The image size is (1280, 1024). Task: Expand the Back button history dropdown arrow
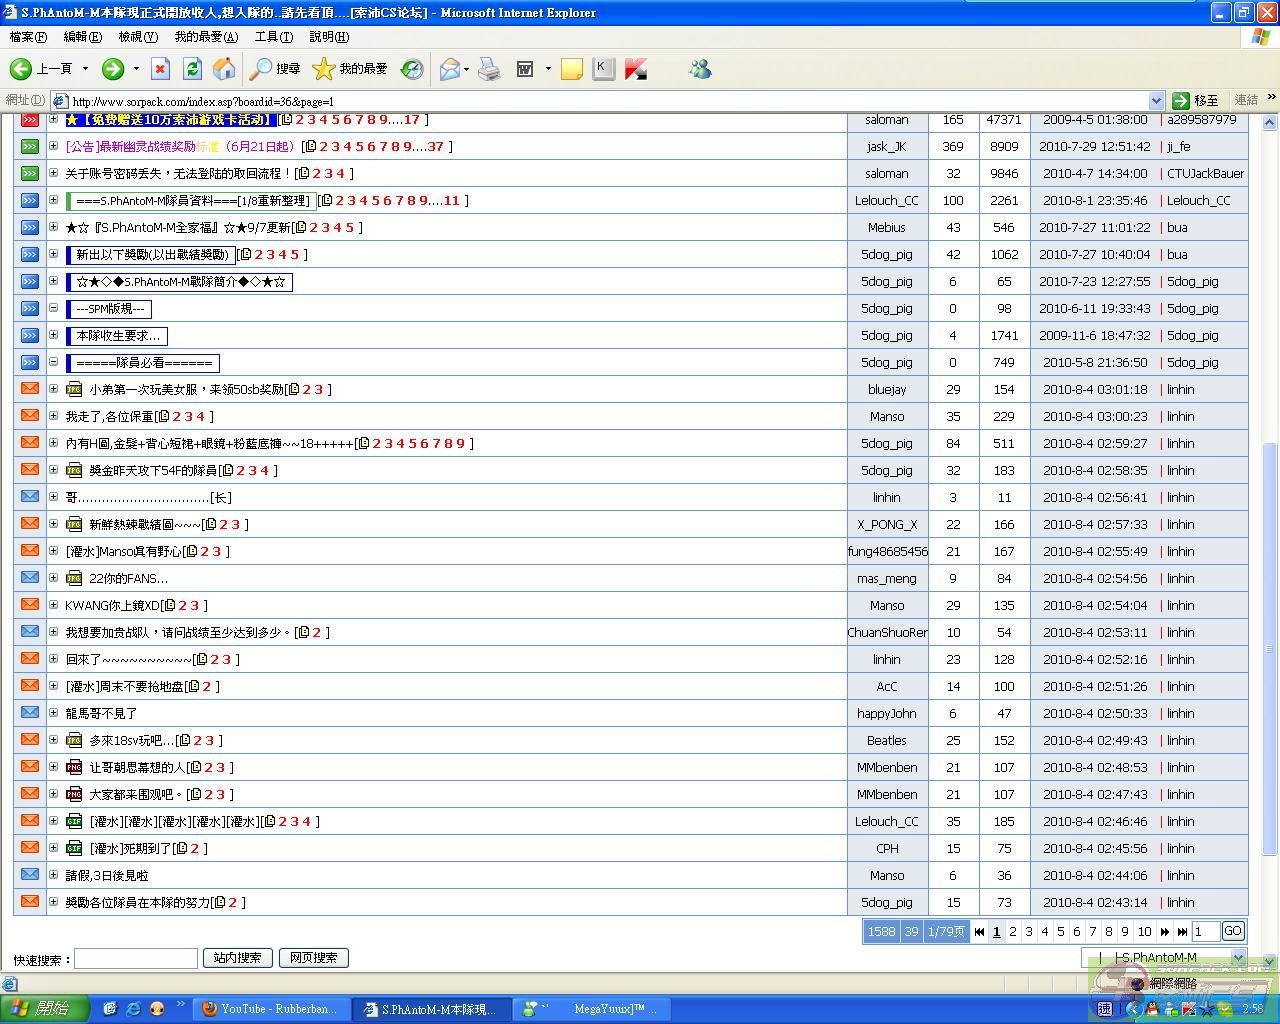(x=85, y=69)
